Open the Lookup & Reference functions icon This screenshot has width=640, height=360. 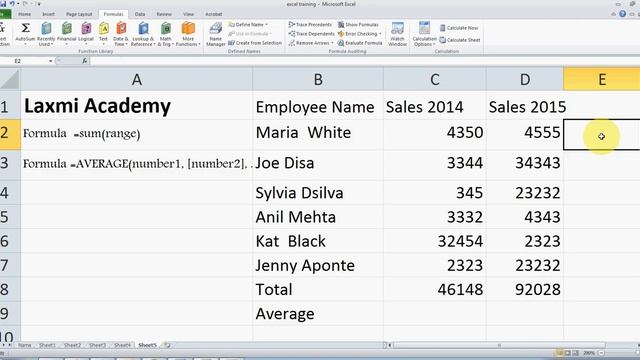142,29
